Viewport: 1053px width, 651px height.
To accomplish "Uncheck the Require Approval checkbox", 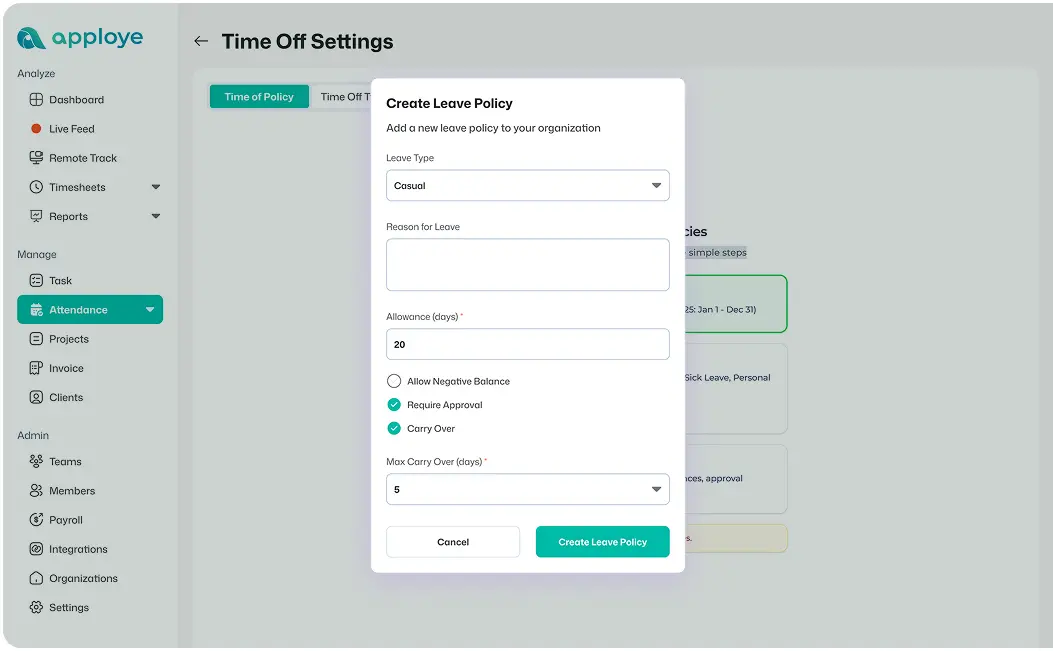I will pos(393,404).
